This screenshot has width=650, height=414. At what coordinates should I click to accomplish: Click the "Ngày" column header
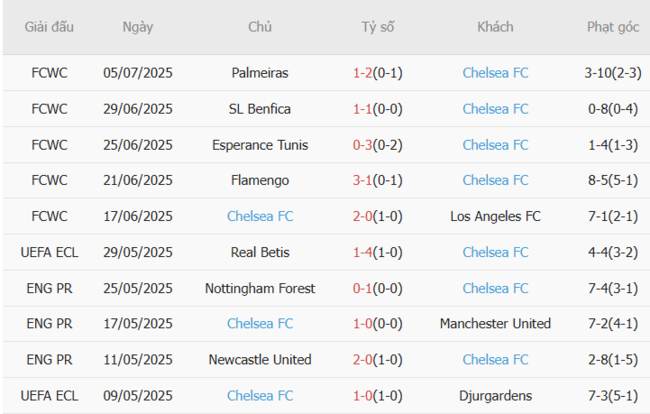click(x=138, y=27)
